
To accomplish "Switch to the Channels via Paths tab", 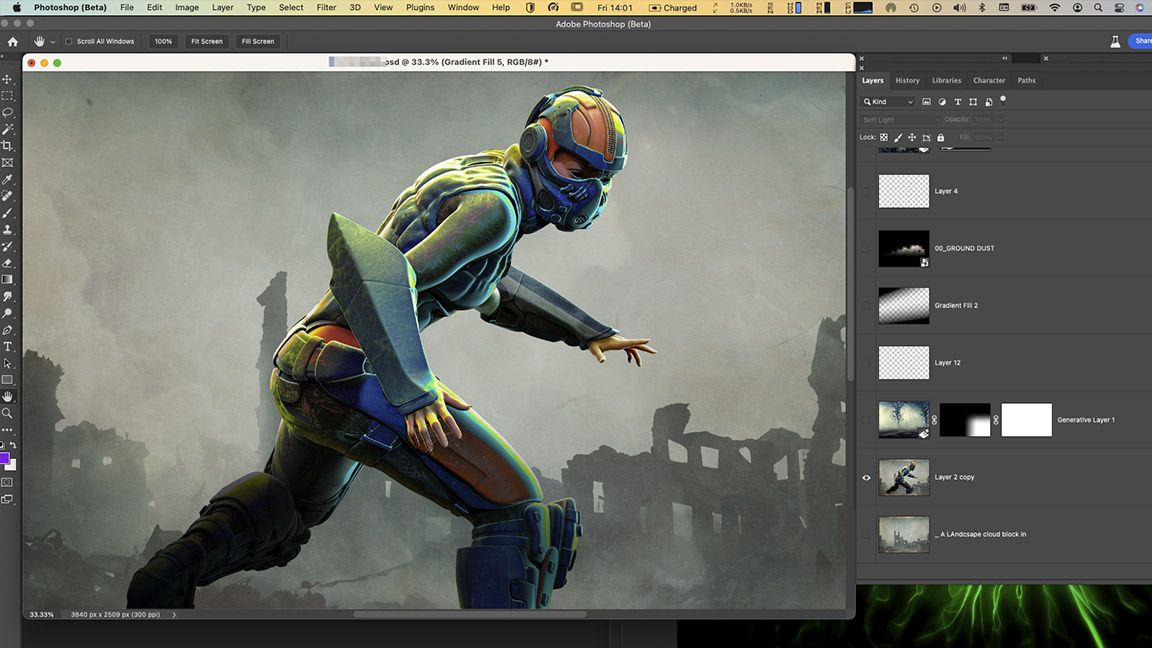I will pyautogui.click(x=1026, y=80).
